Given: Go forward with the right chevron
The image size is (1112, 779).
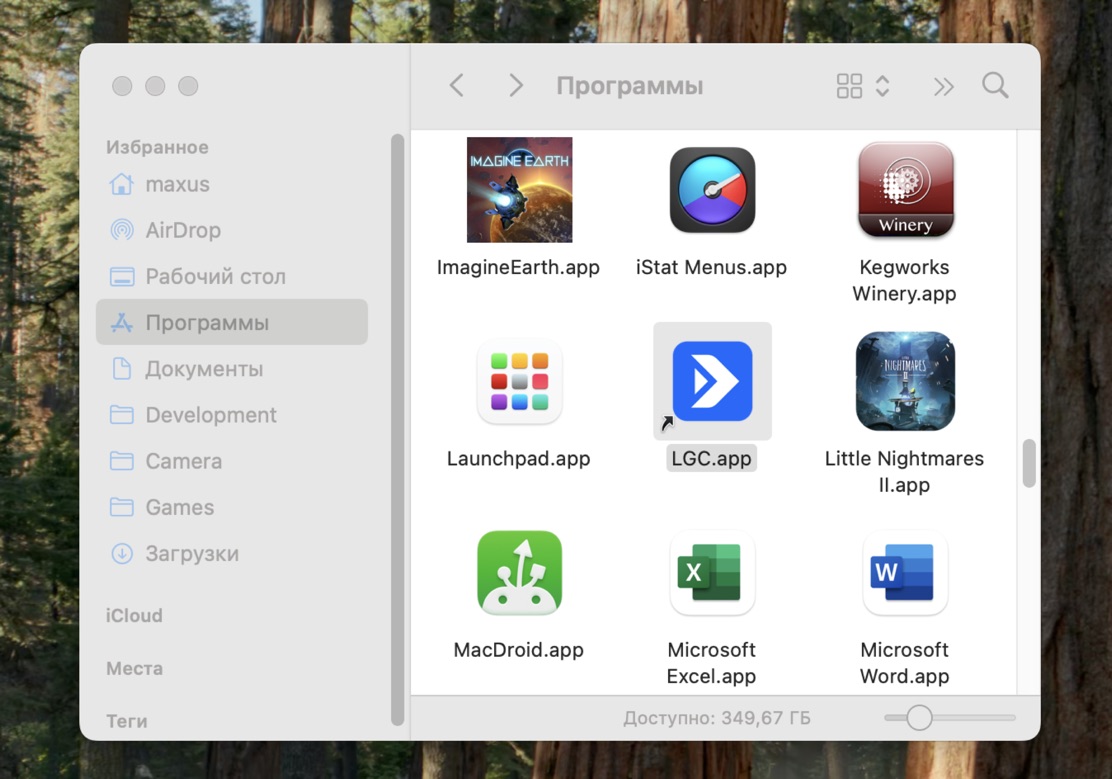Looking at the screenshot, I should click(x=516, y=86).
